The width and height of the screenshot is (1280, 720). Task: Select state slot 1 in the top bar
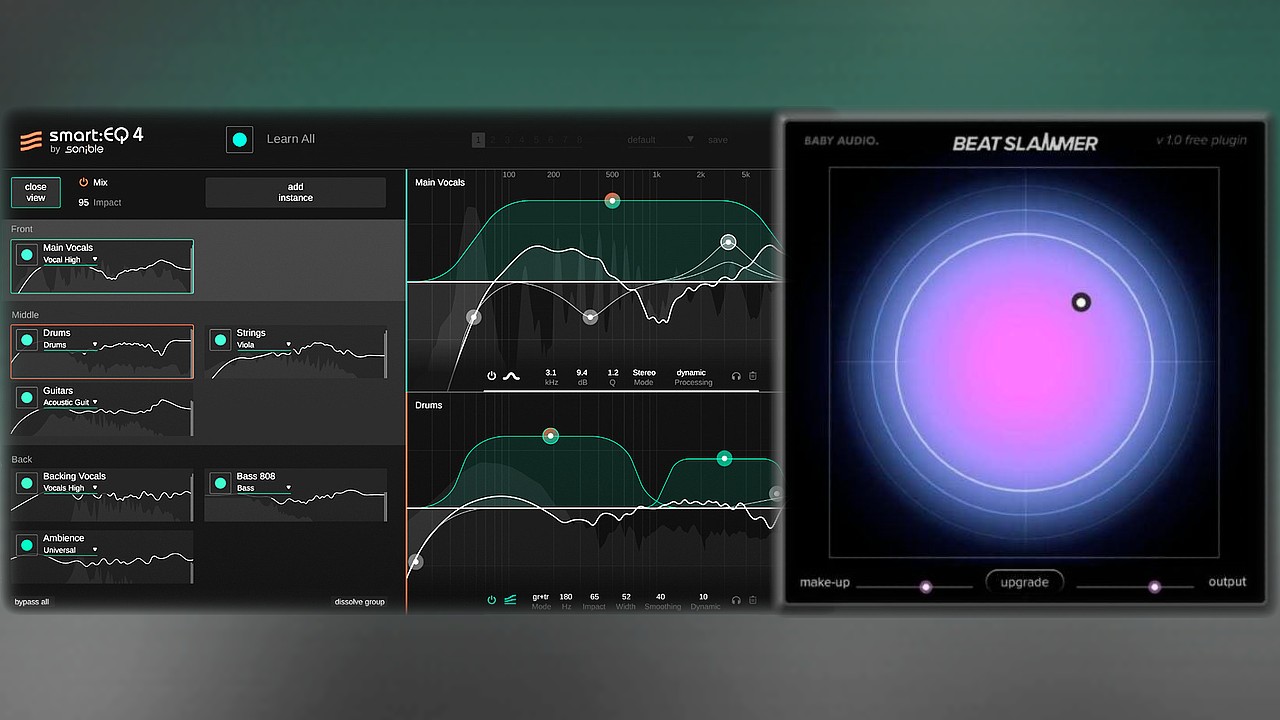tap(478, 140)
